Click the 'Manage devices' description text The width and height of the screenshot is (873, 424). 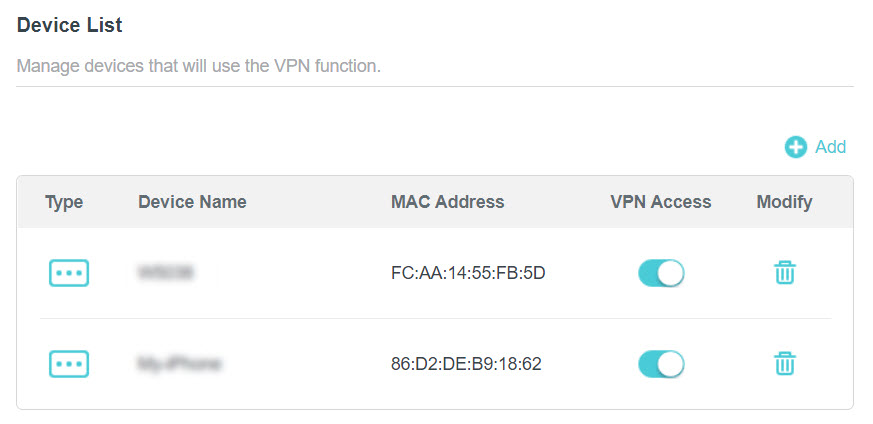(199, 67)
